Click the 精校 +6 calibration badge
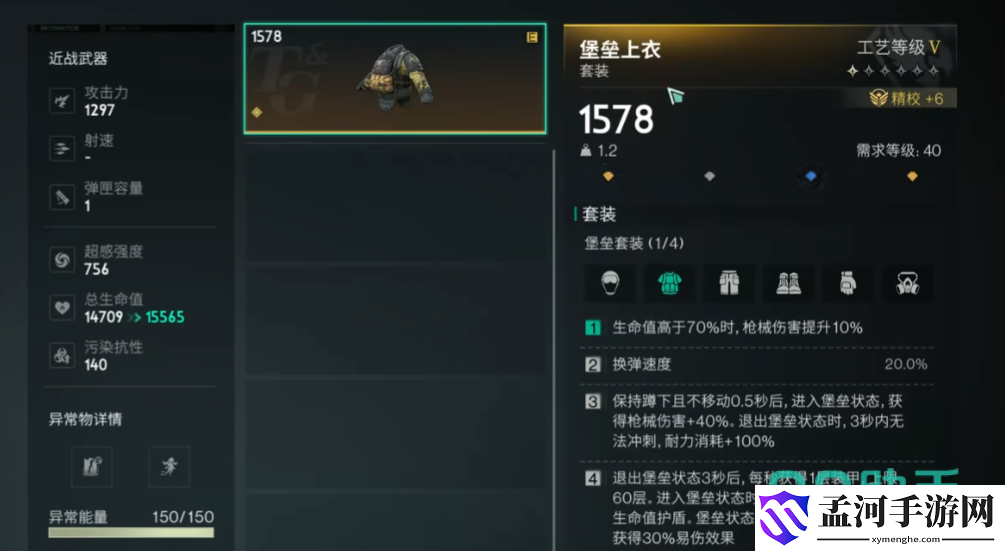1005x551 pixels. point(906,98)
